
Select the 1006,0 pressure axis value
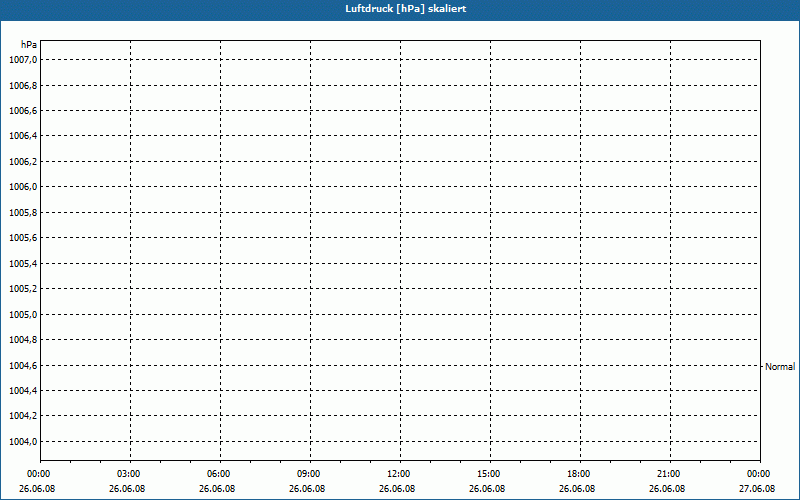point(23,187)
